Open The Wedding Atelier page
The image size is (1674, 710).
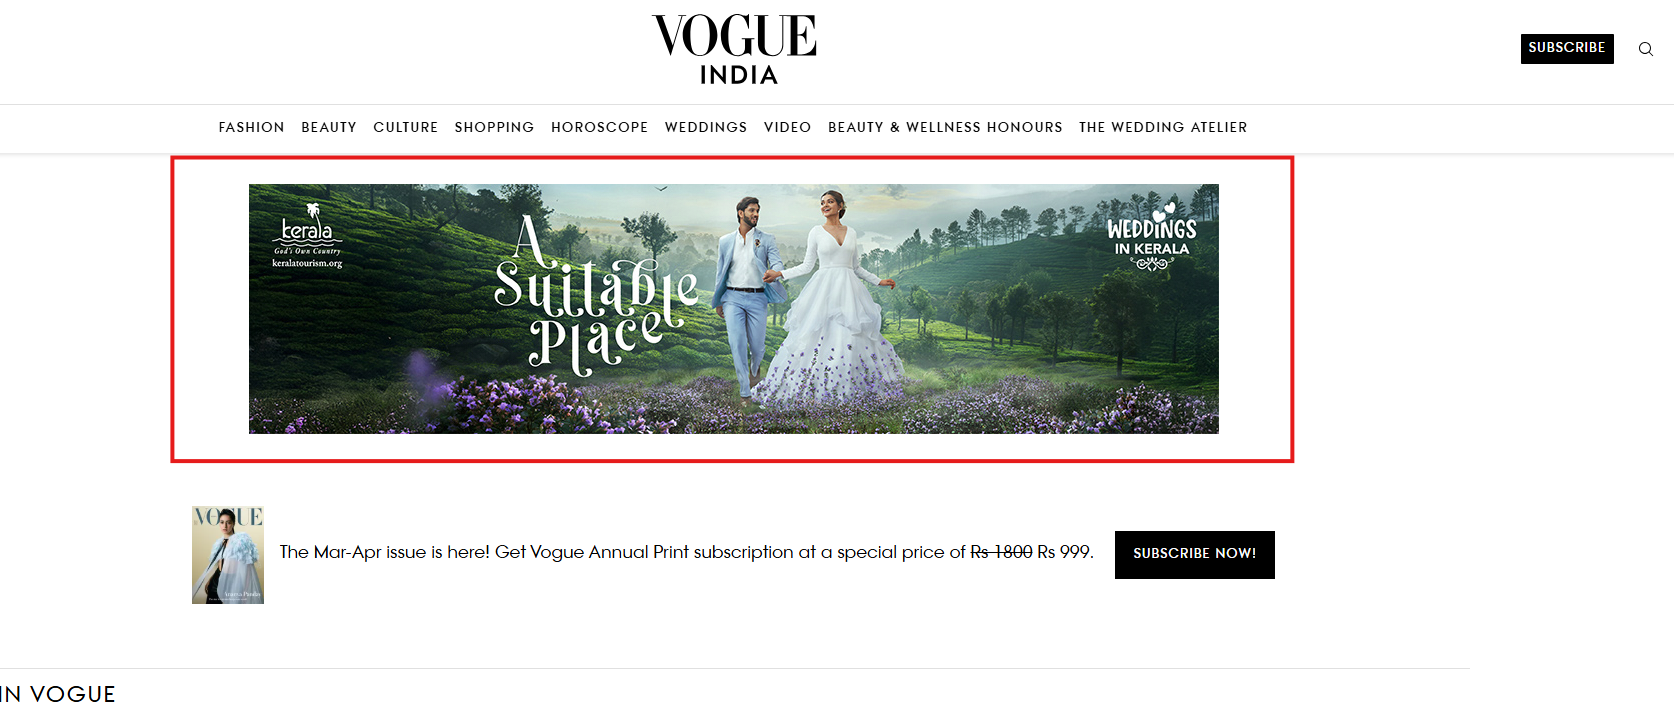1163,127
